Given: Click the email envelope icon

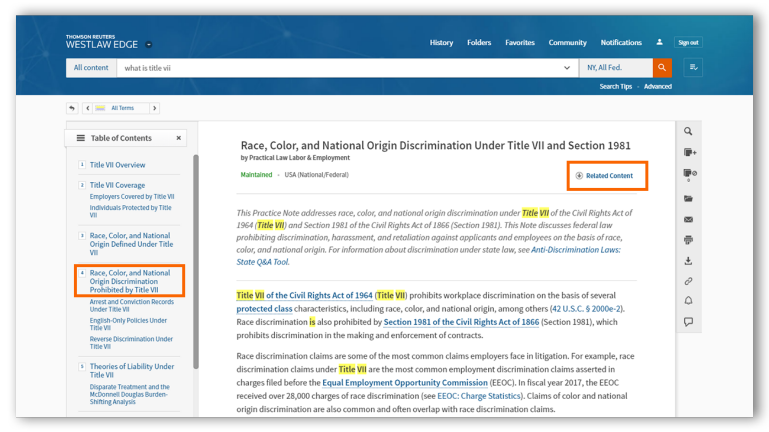Looking at the screenshot, I should click(x=688, y=219).
